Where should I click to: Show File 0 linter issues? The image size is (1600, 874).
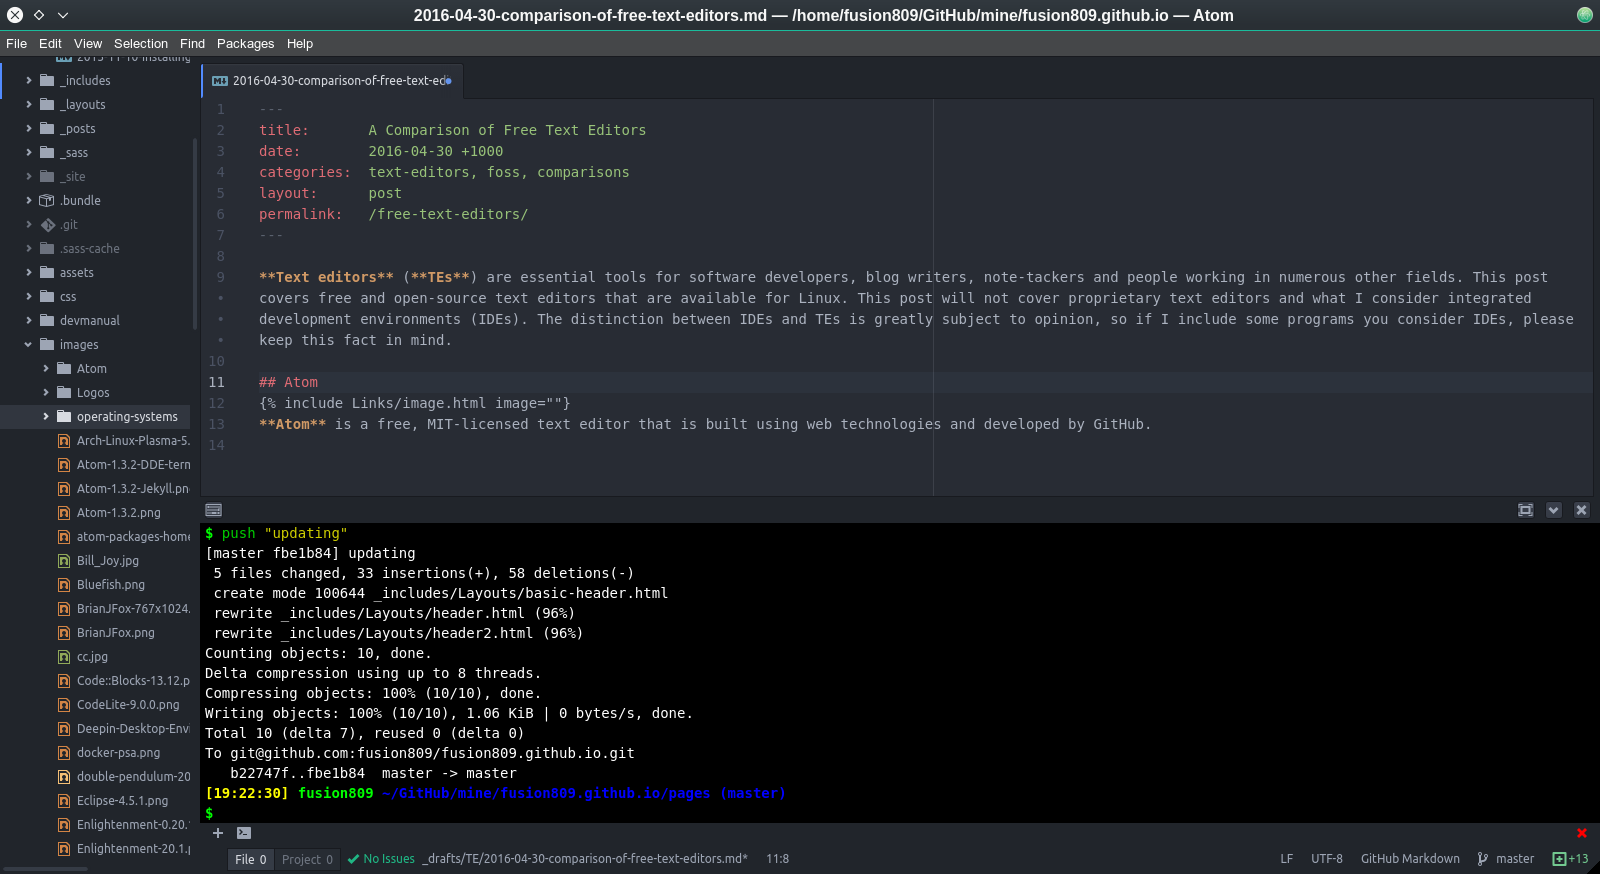[x=250, y=859]
